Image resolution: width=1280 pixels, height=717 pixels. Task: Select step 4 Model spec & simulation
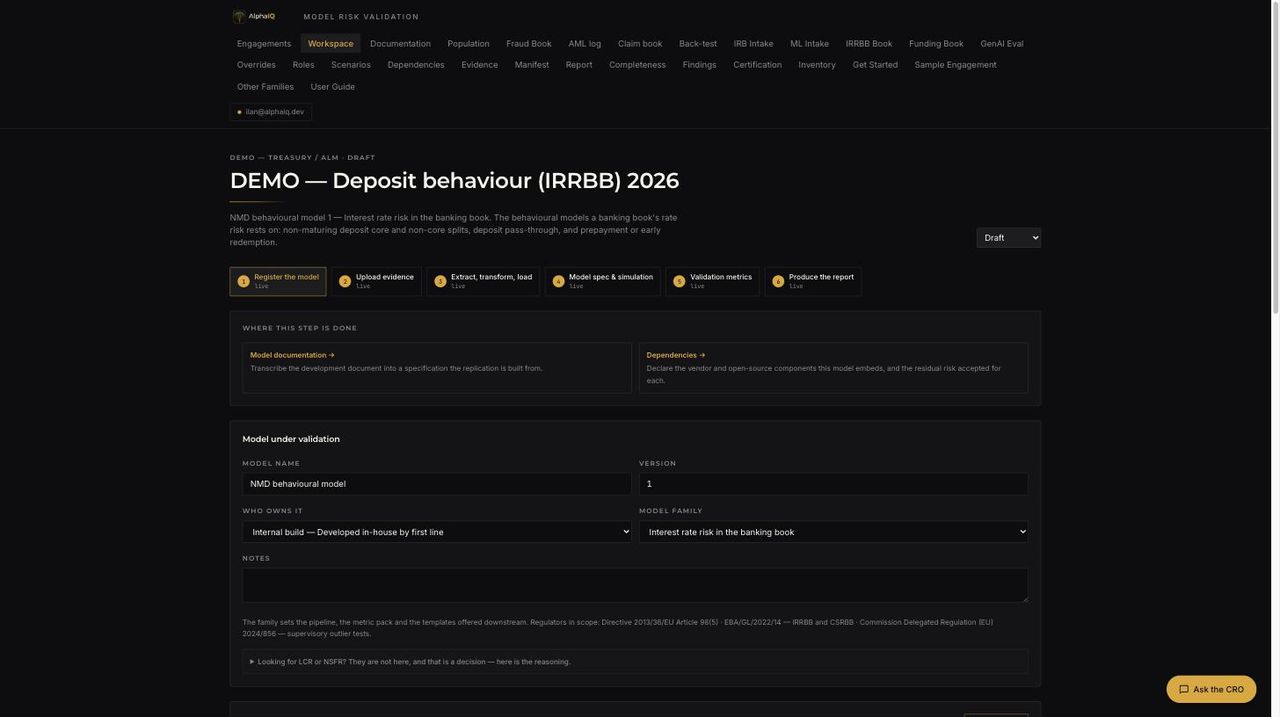click(603, 282)
